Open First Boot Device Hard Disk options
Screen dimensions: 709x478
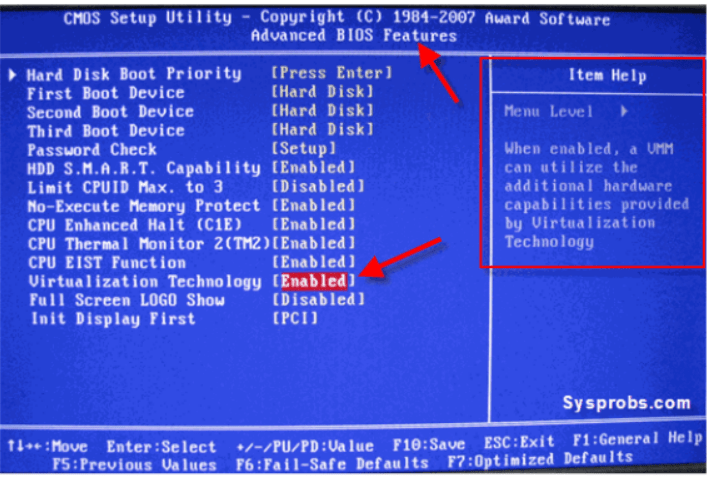[323, 92]
